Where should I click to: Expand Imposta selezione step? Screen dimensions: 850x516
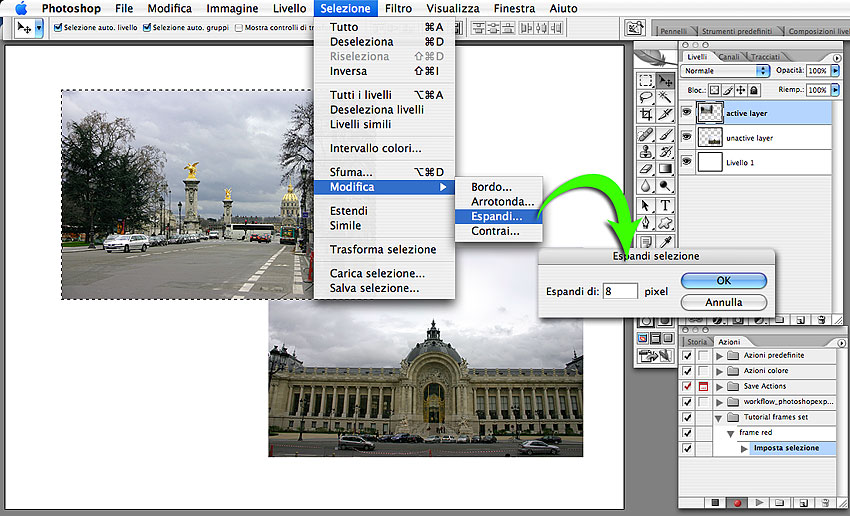744,449
